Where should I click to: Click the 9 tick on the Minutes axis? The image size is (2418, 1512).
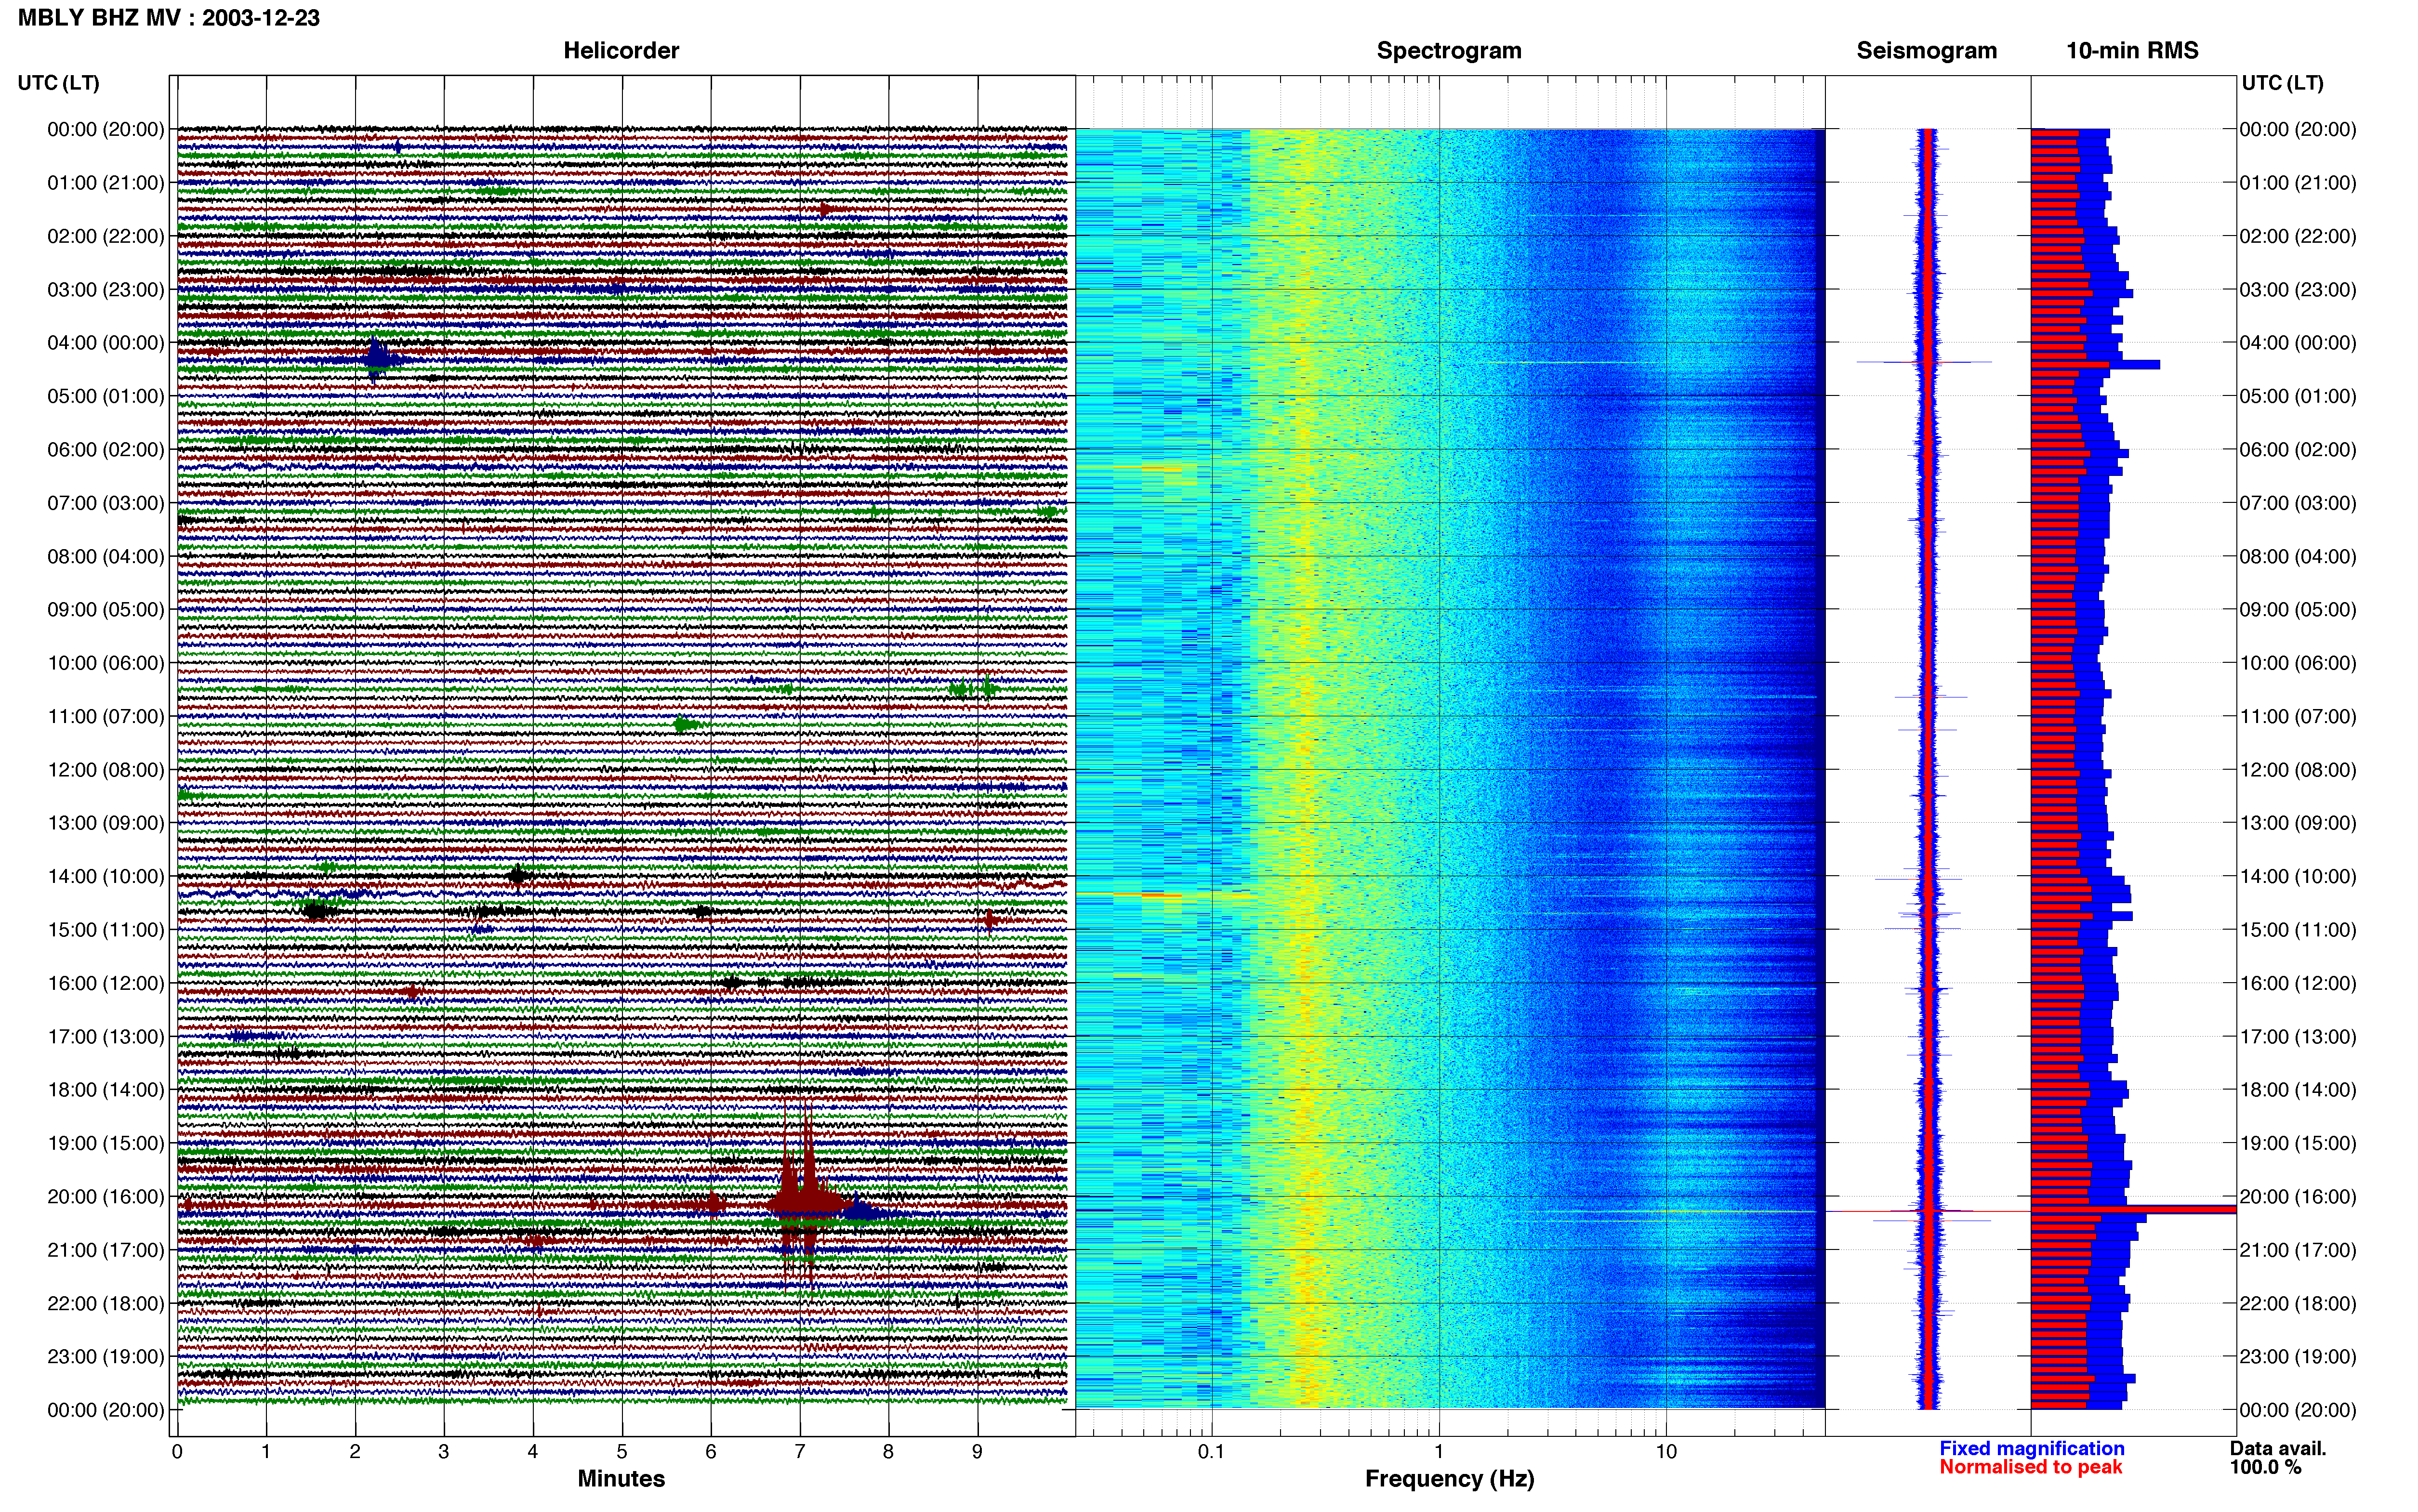click(x=978, y=1452)
